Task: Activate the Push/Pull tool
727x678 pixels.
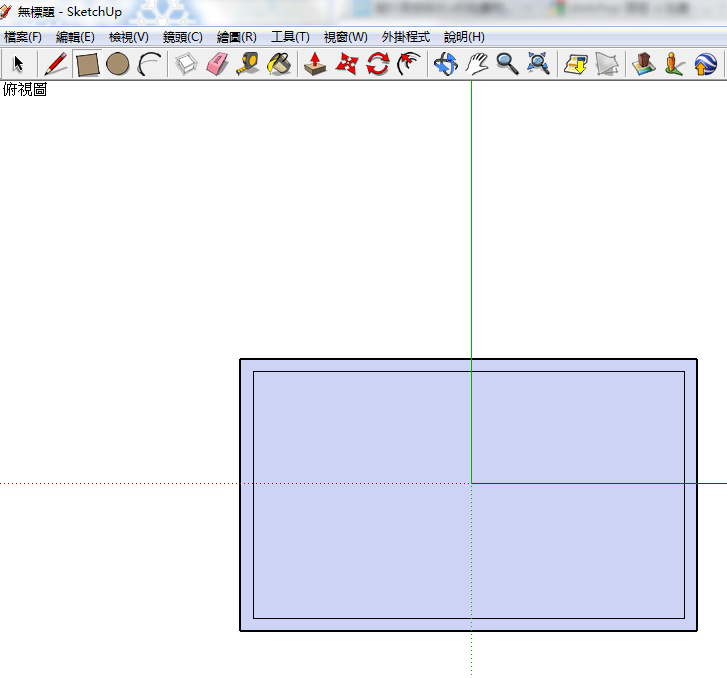Action: tap(315, 64)
